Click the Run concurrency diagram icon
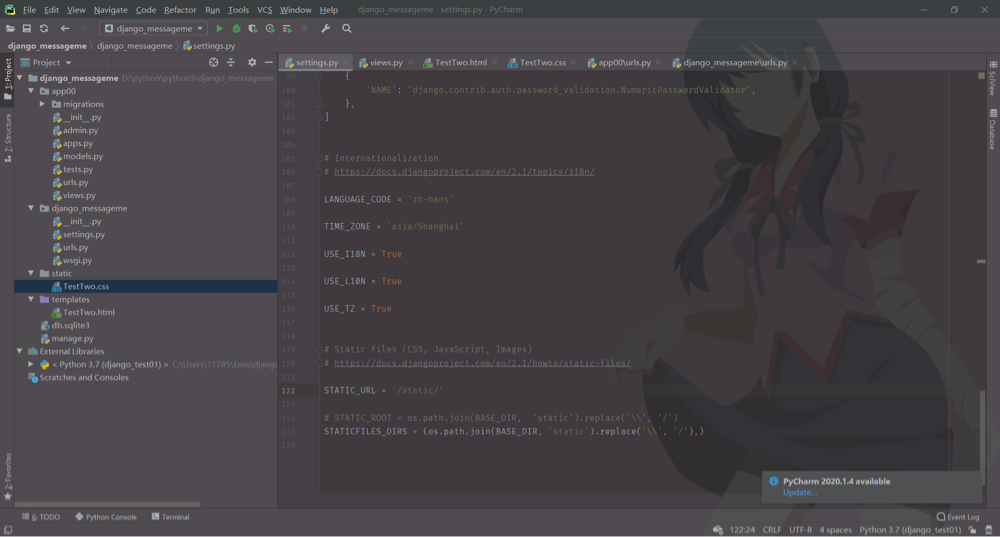 click(287, 29)
